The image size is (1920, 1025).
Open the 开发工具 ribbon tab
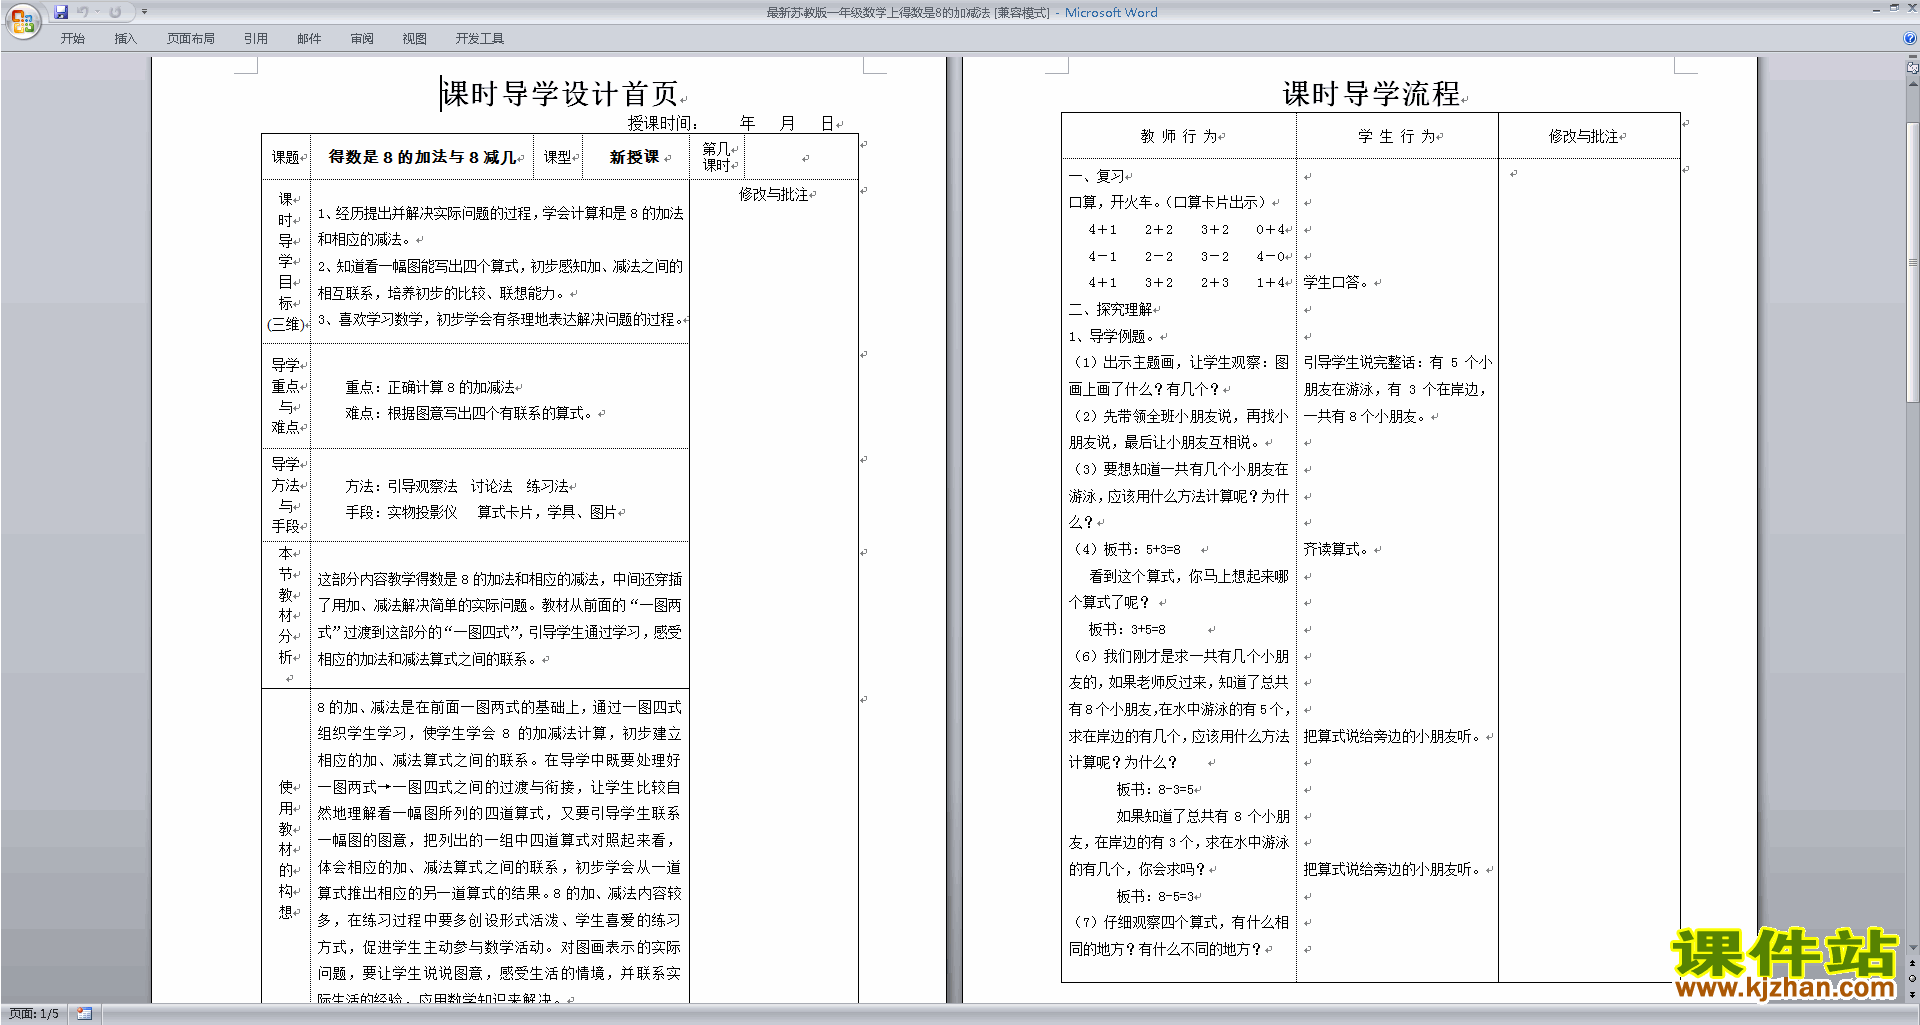(480, 39)
